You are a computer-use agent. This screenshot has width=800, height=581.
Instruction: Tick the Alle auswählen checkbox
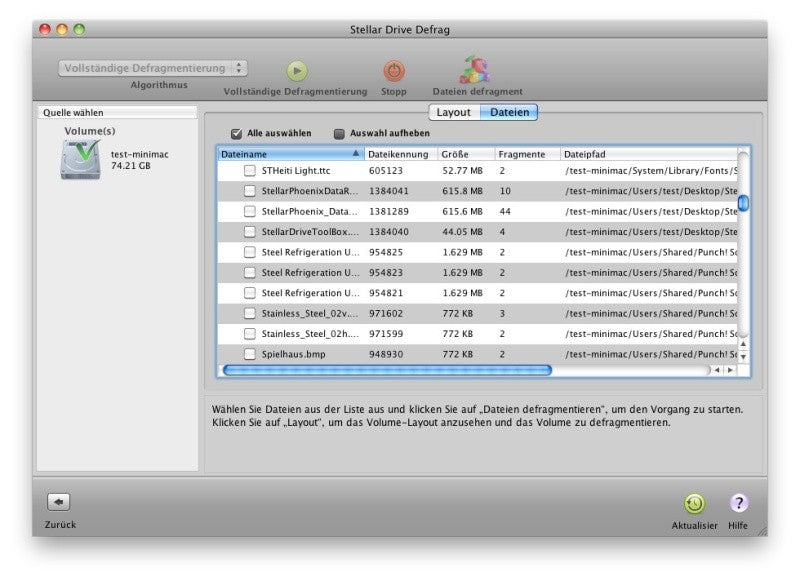point(236,134)
